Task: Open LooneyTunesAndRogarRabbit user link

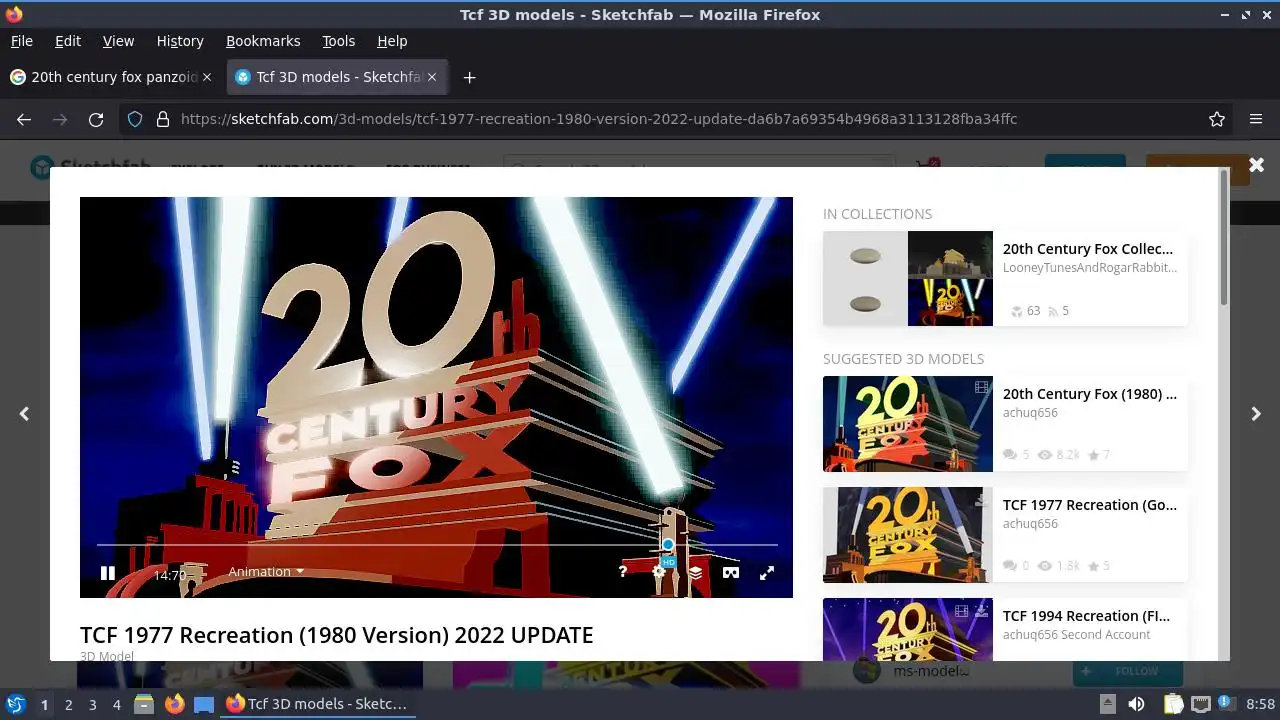Action: (x=1090, y=268)
